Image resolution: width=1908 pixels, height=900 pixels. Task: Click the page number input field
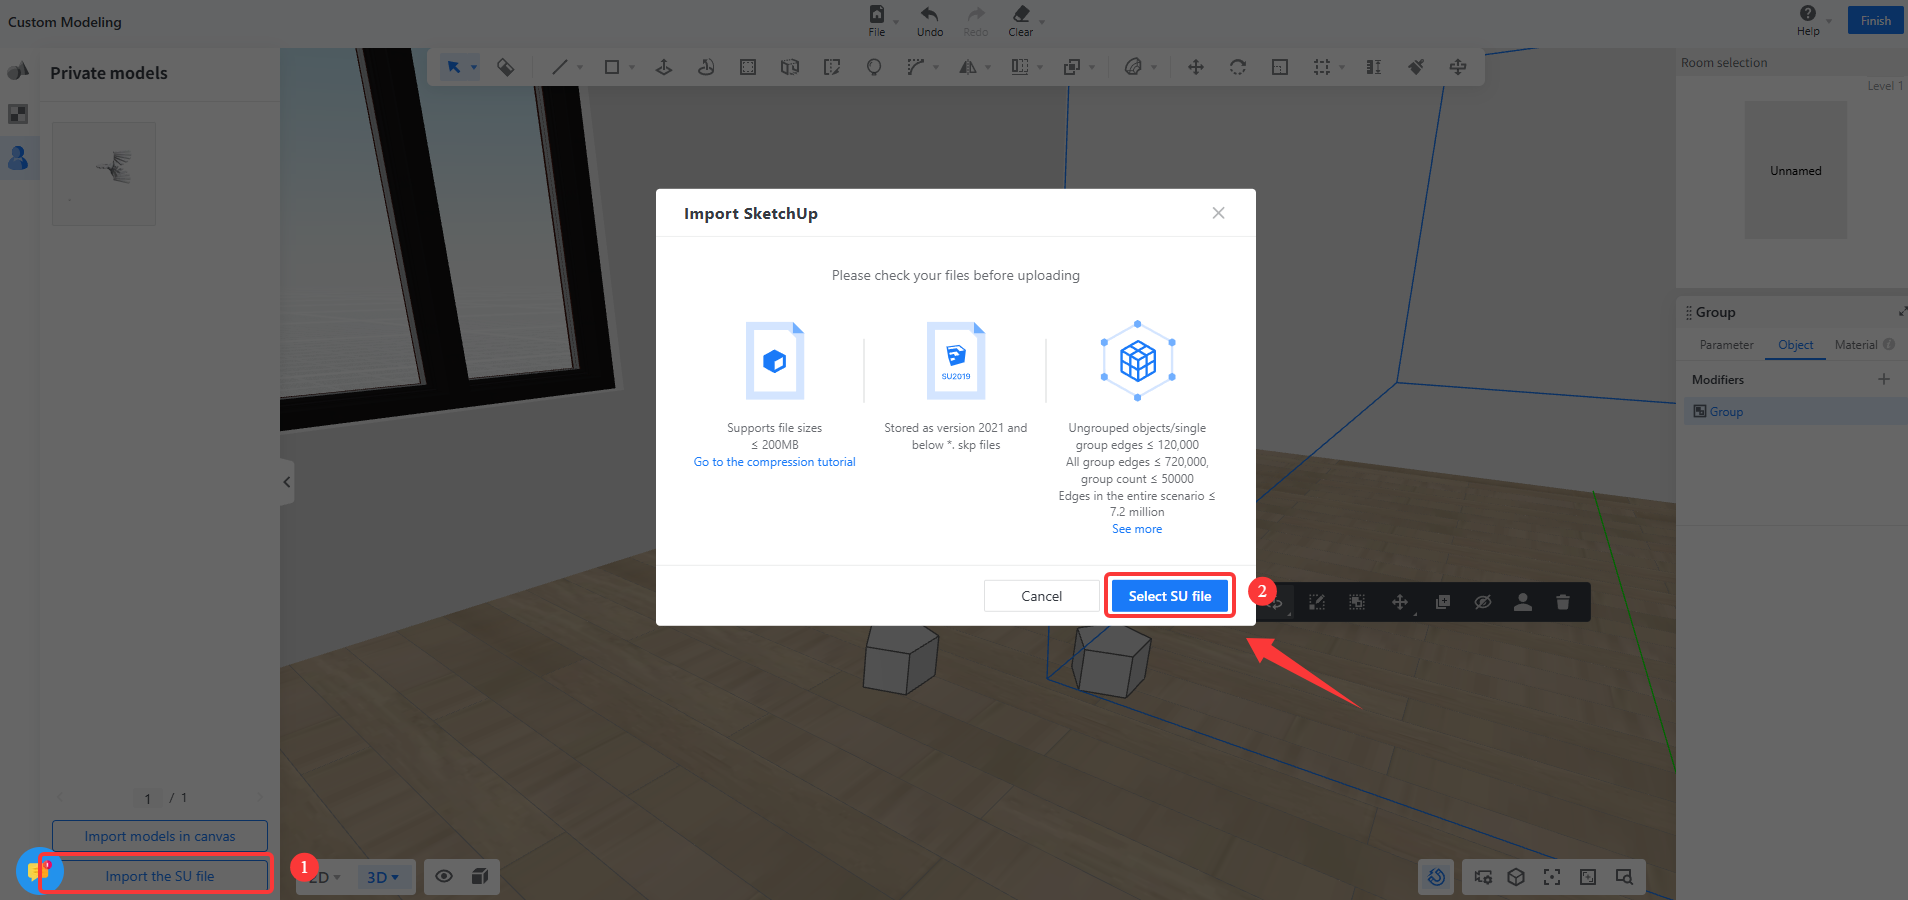148,798
